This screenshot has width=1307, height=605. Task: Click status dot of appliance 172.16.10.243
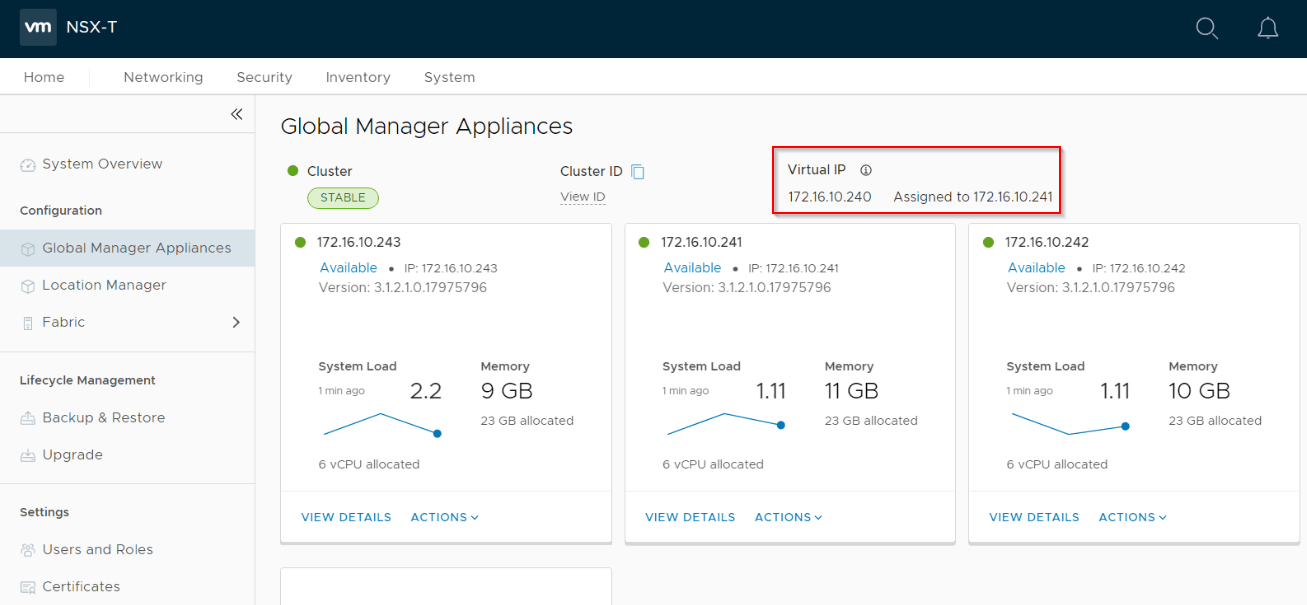coord(300,242)
